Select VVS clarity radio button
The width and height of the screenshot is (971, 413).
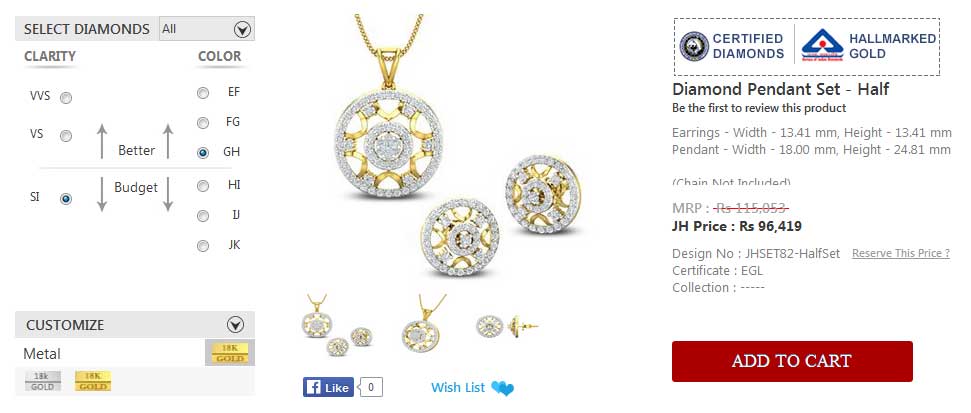[66, 97]
